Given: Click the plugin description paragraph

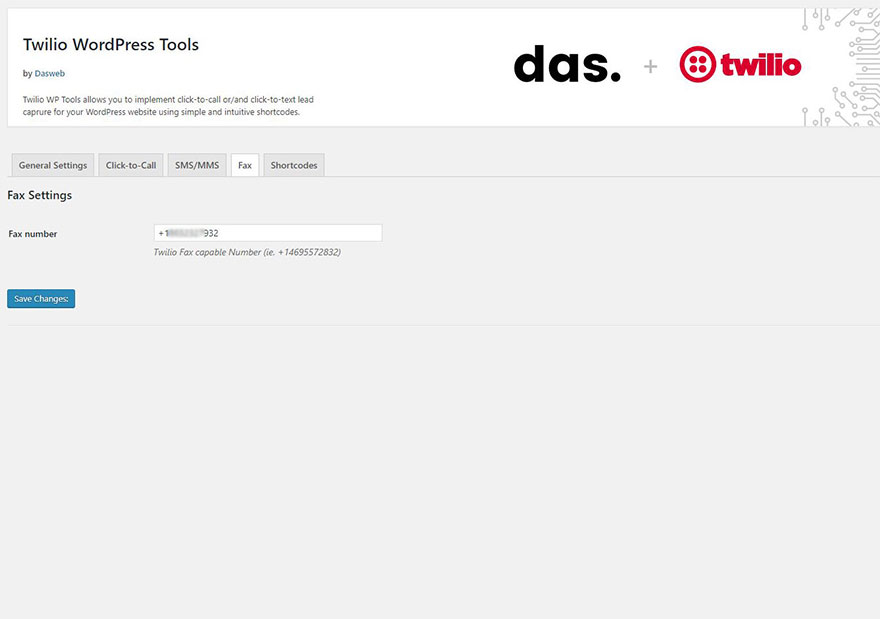Looking at the screenshot, I should pyautogui.click(x=168, y=106).
